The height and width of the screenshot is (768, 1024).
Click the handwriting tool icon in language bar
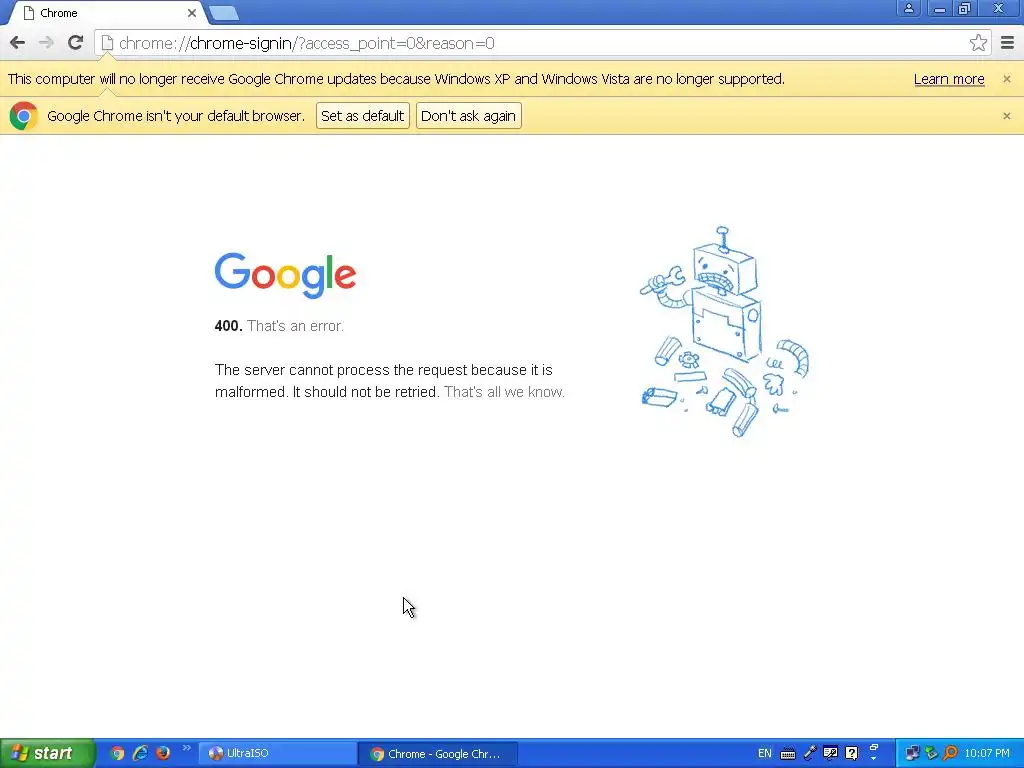[x=830, y=753]
